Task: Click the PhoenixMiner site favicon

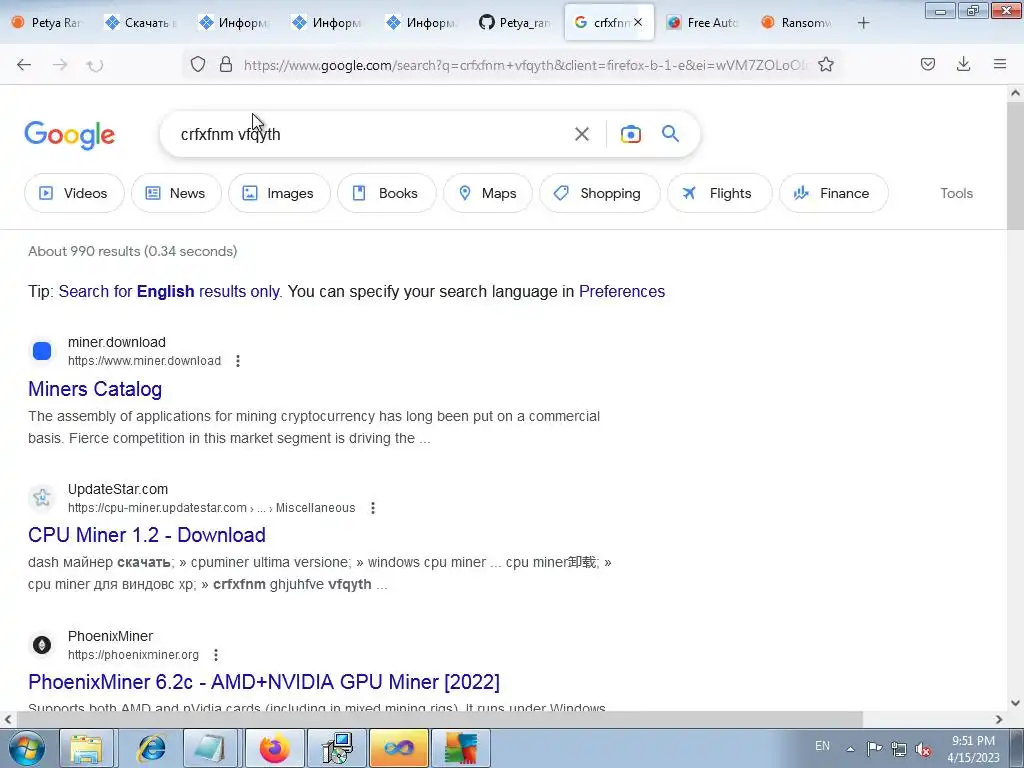Action: (42, 645)
